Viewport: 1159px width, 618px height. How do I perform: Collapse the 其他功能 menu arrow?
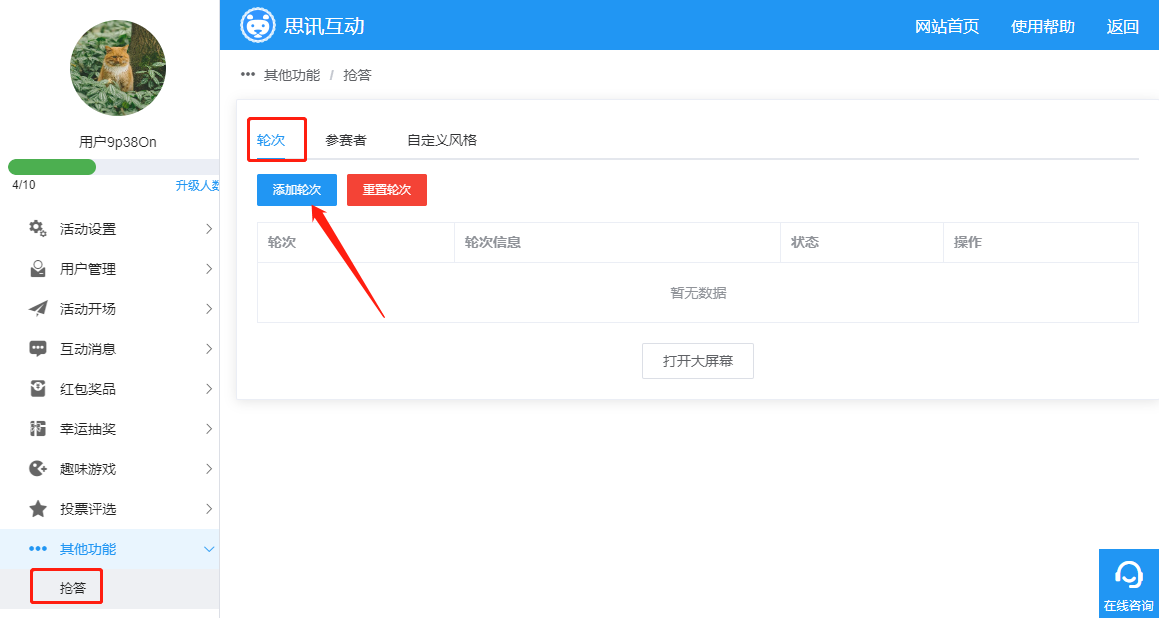209,549
